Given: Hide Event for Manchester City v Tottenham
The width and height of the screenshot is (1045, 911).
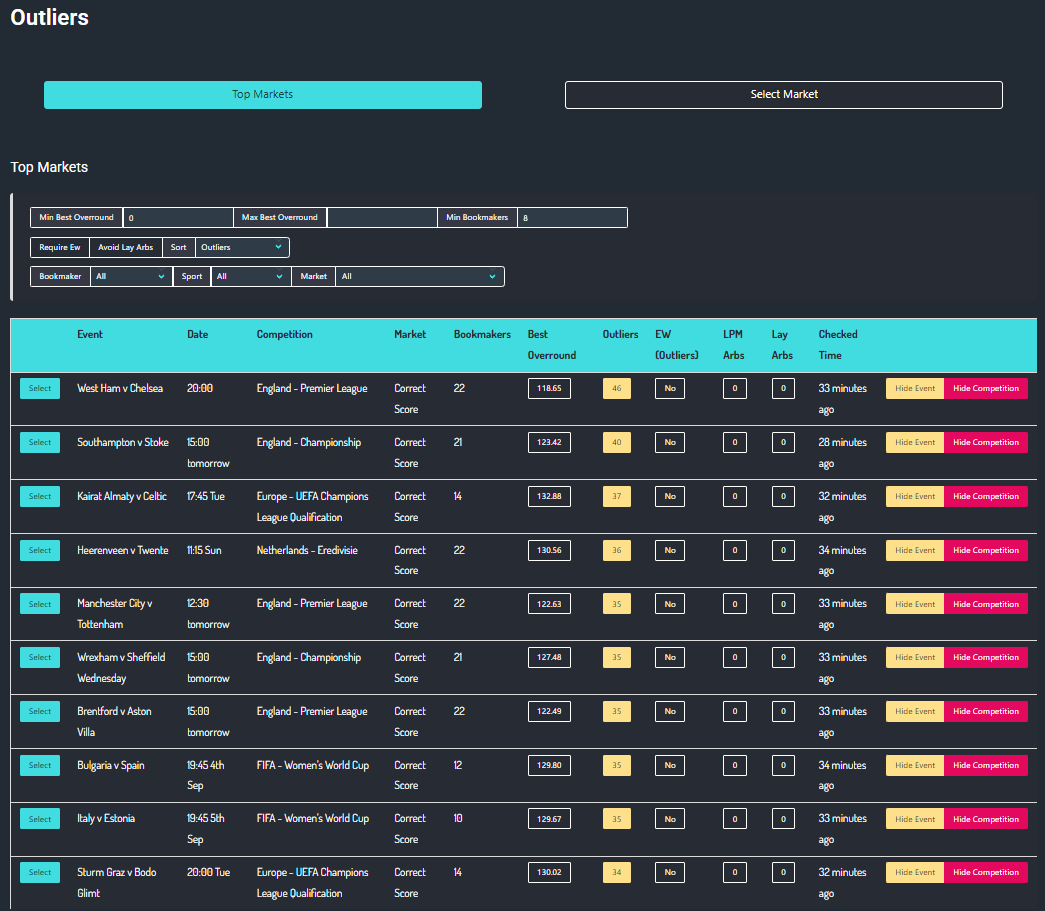Looking at the screenshot, I should 915,604.
